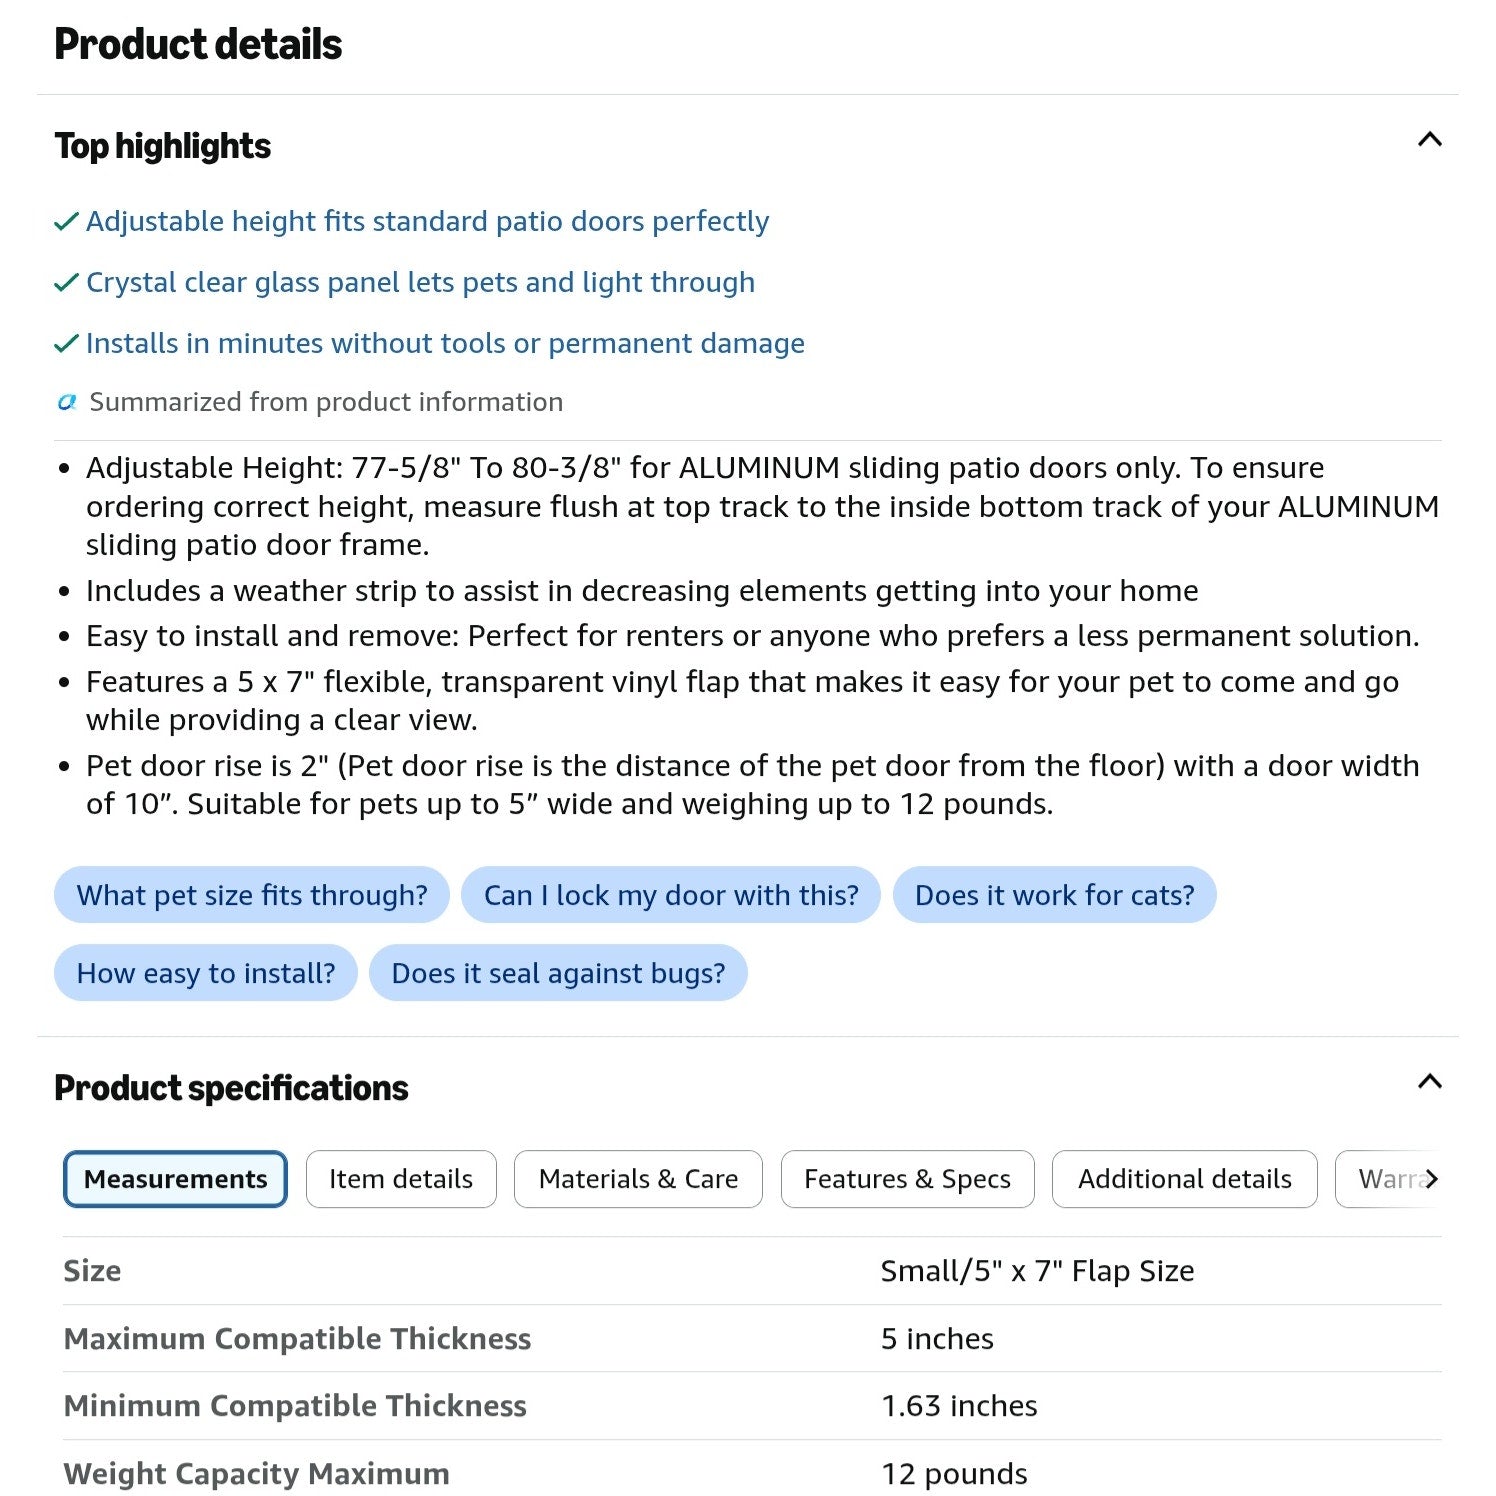Collapse the Top highlights section chevron
This screenshot has width=1496, height=1496.
click(x=1429, y=140)
